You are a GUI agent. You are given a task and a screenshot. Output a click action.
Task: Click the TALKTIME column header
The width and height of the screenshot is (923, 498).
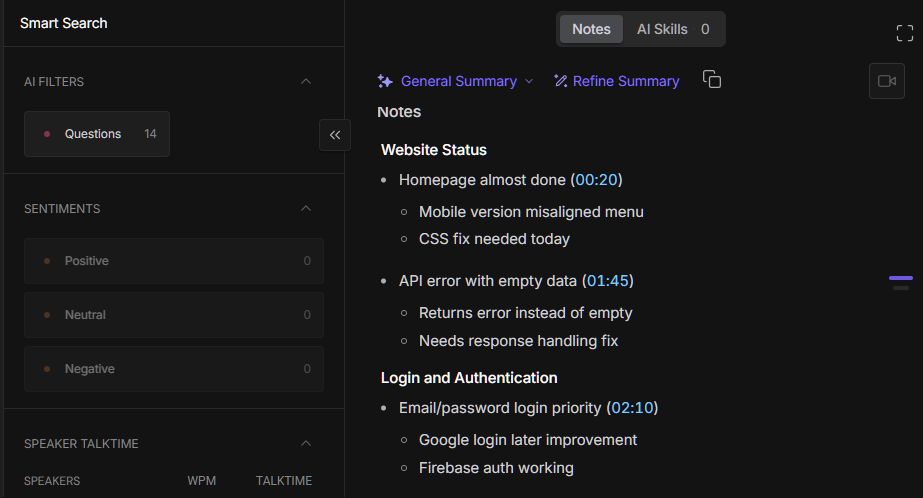pos(284,481)
